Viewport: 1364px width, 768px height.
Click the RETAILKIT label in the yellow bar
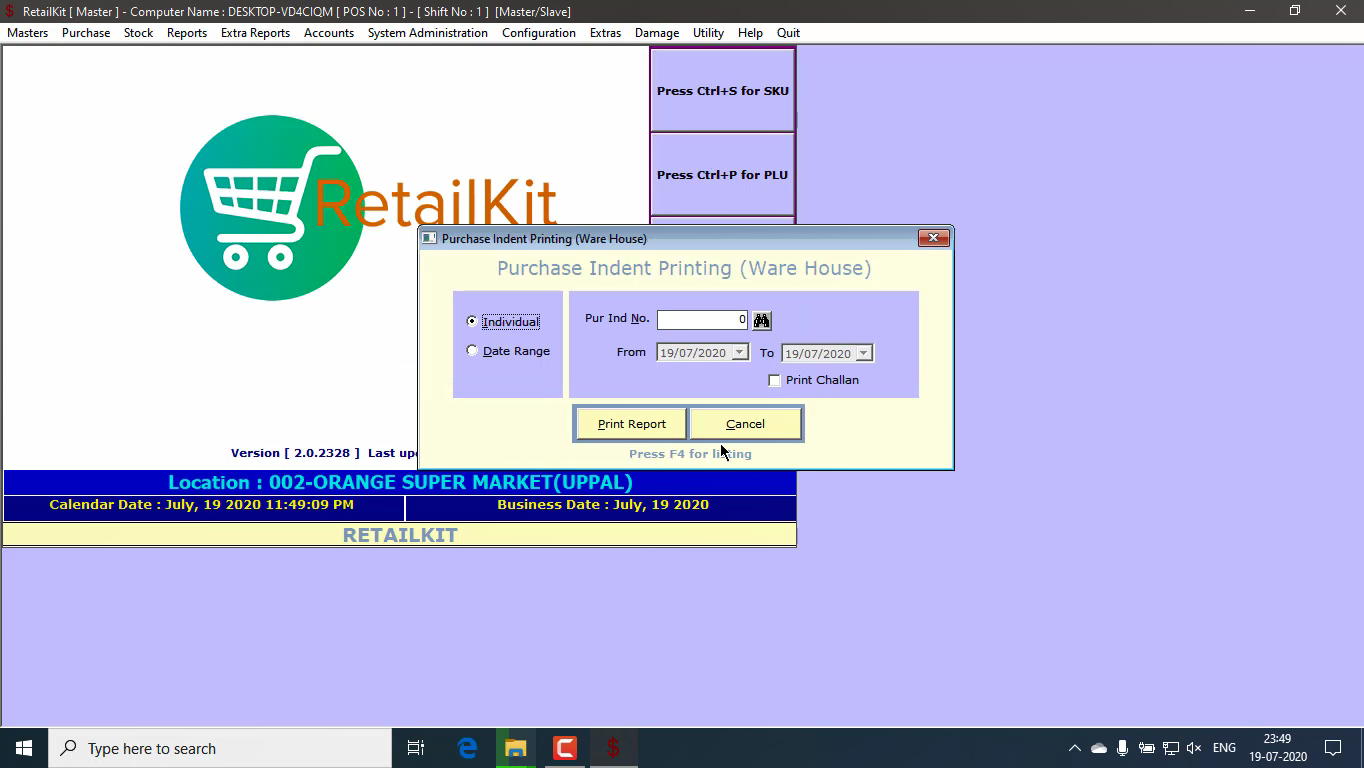(400, 535)
